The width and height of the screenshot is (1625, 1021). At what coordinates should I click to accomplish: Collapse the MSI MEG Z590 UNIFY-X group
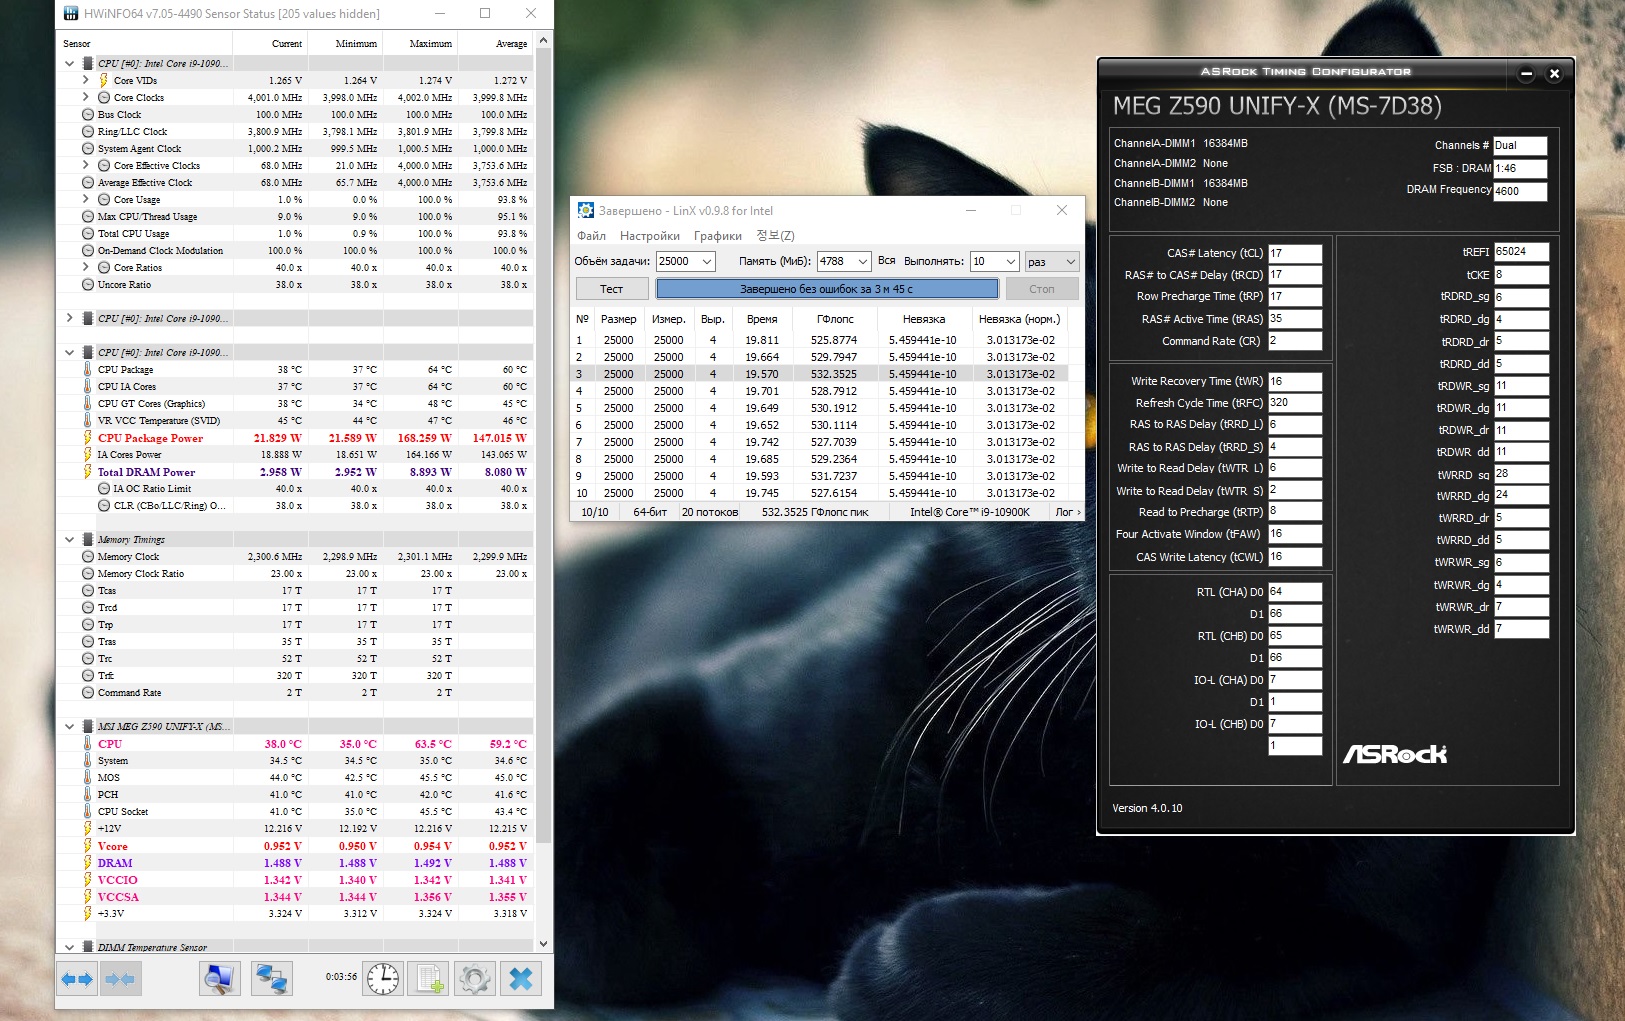(x=69, y=727)
